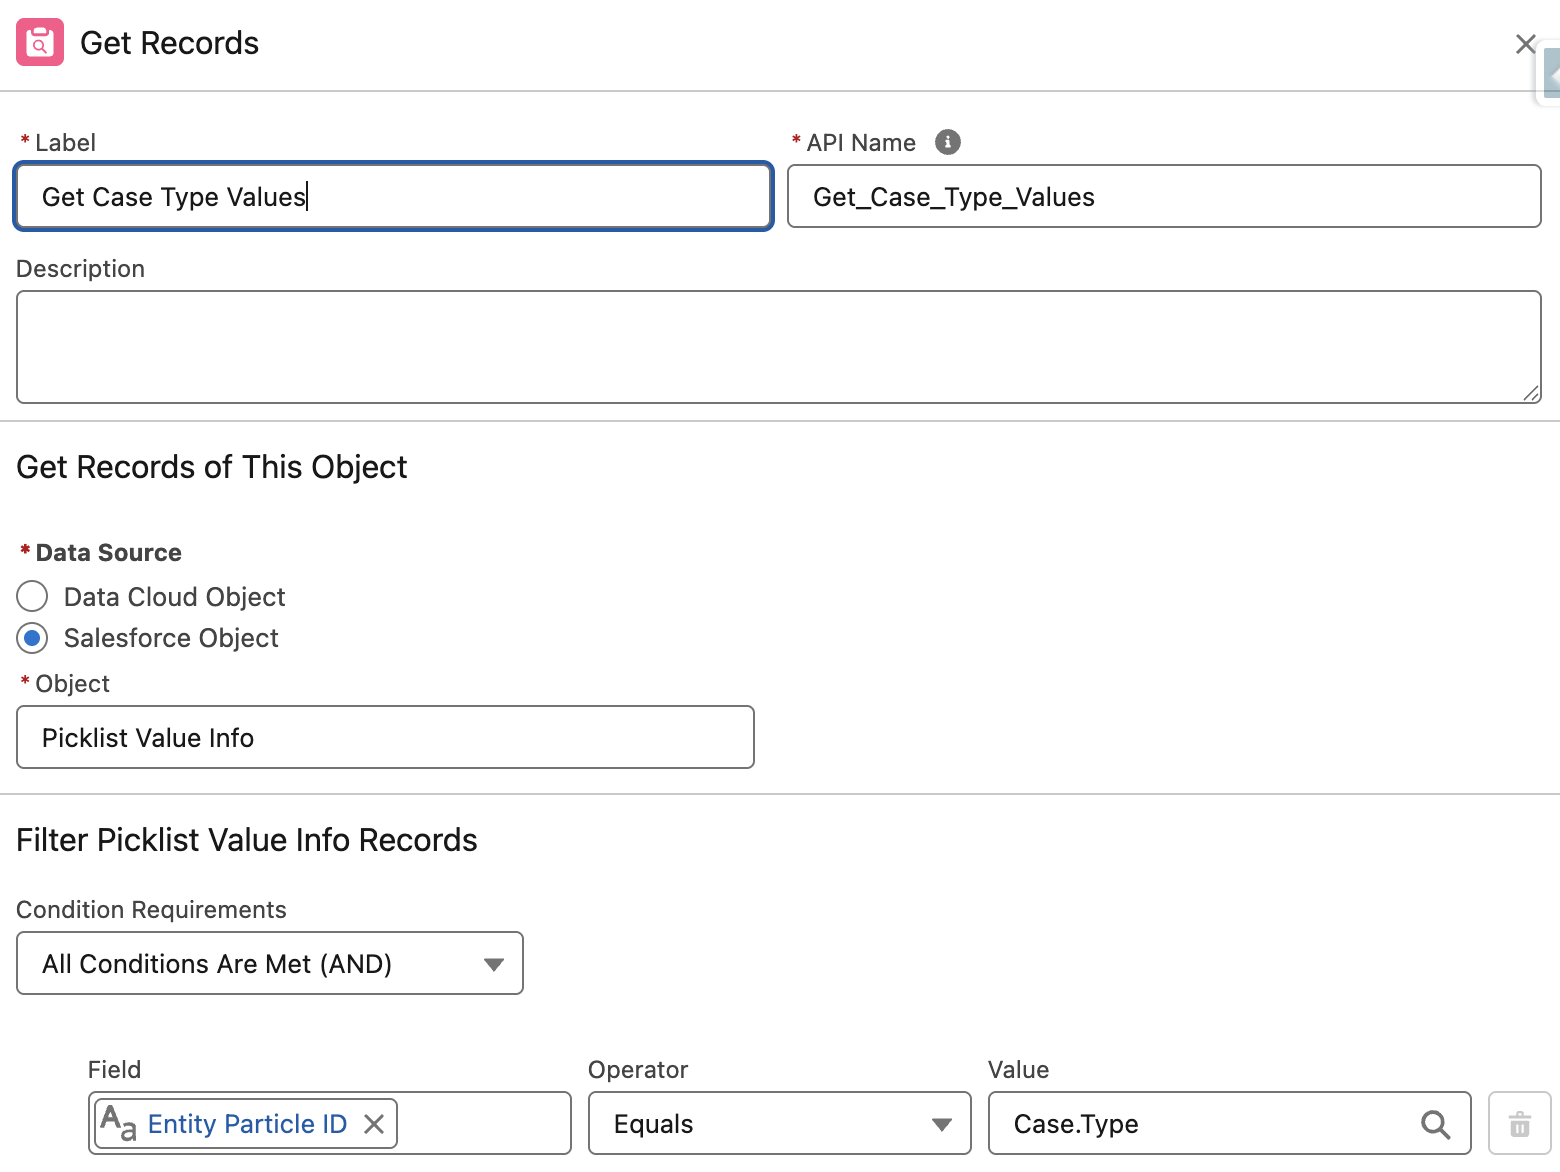Click the Filter Picklist Value Info Records heading

(x=246, y=840)
